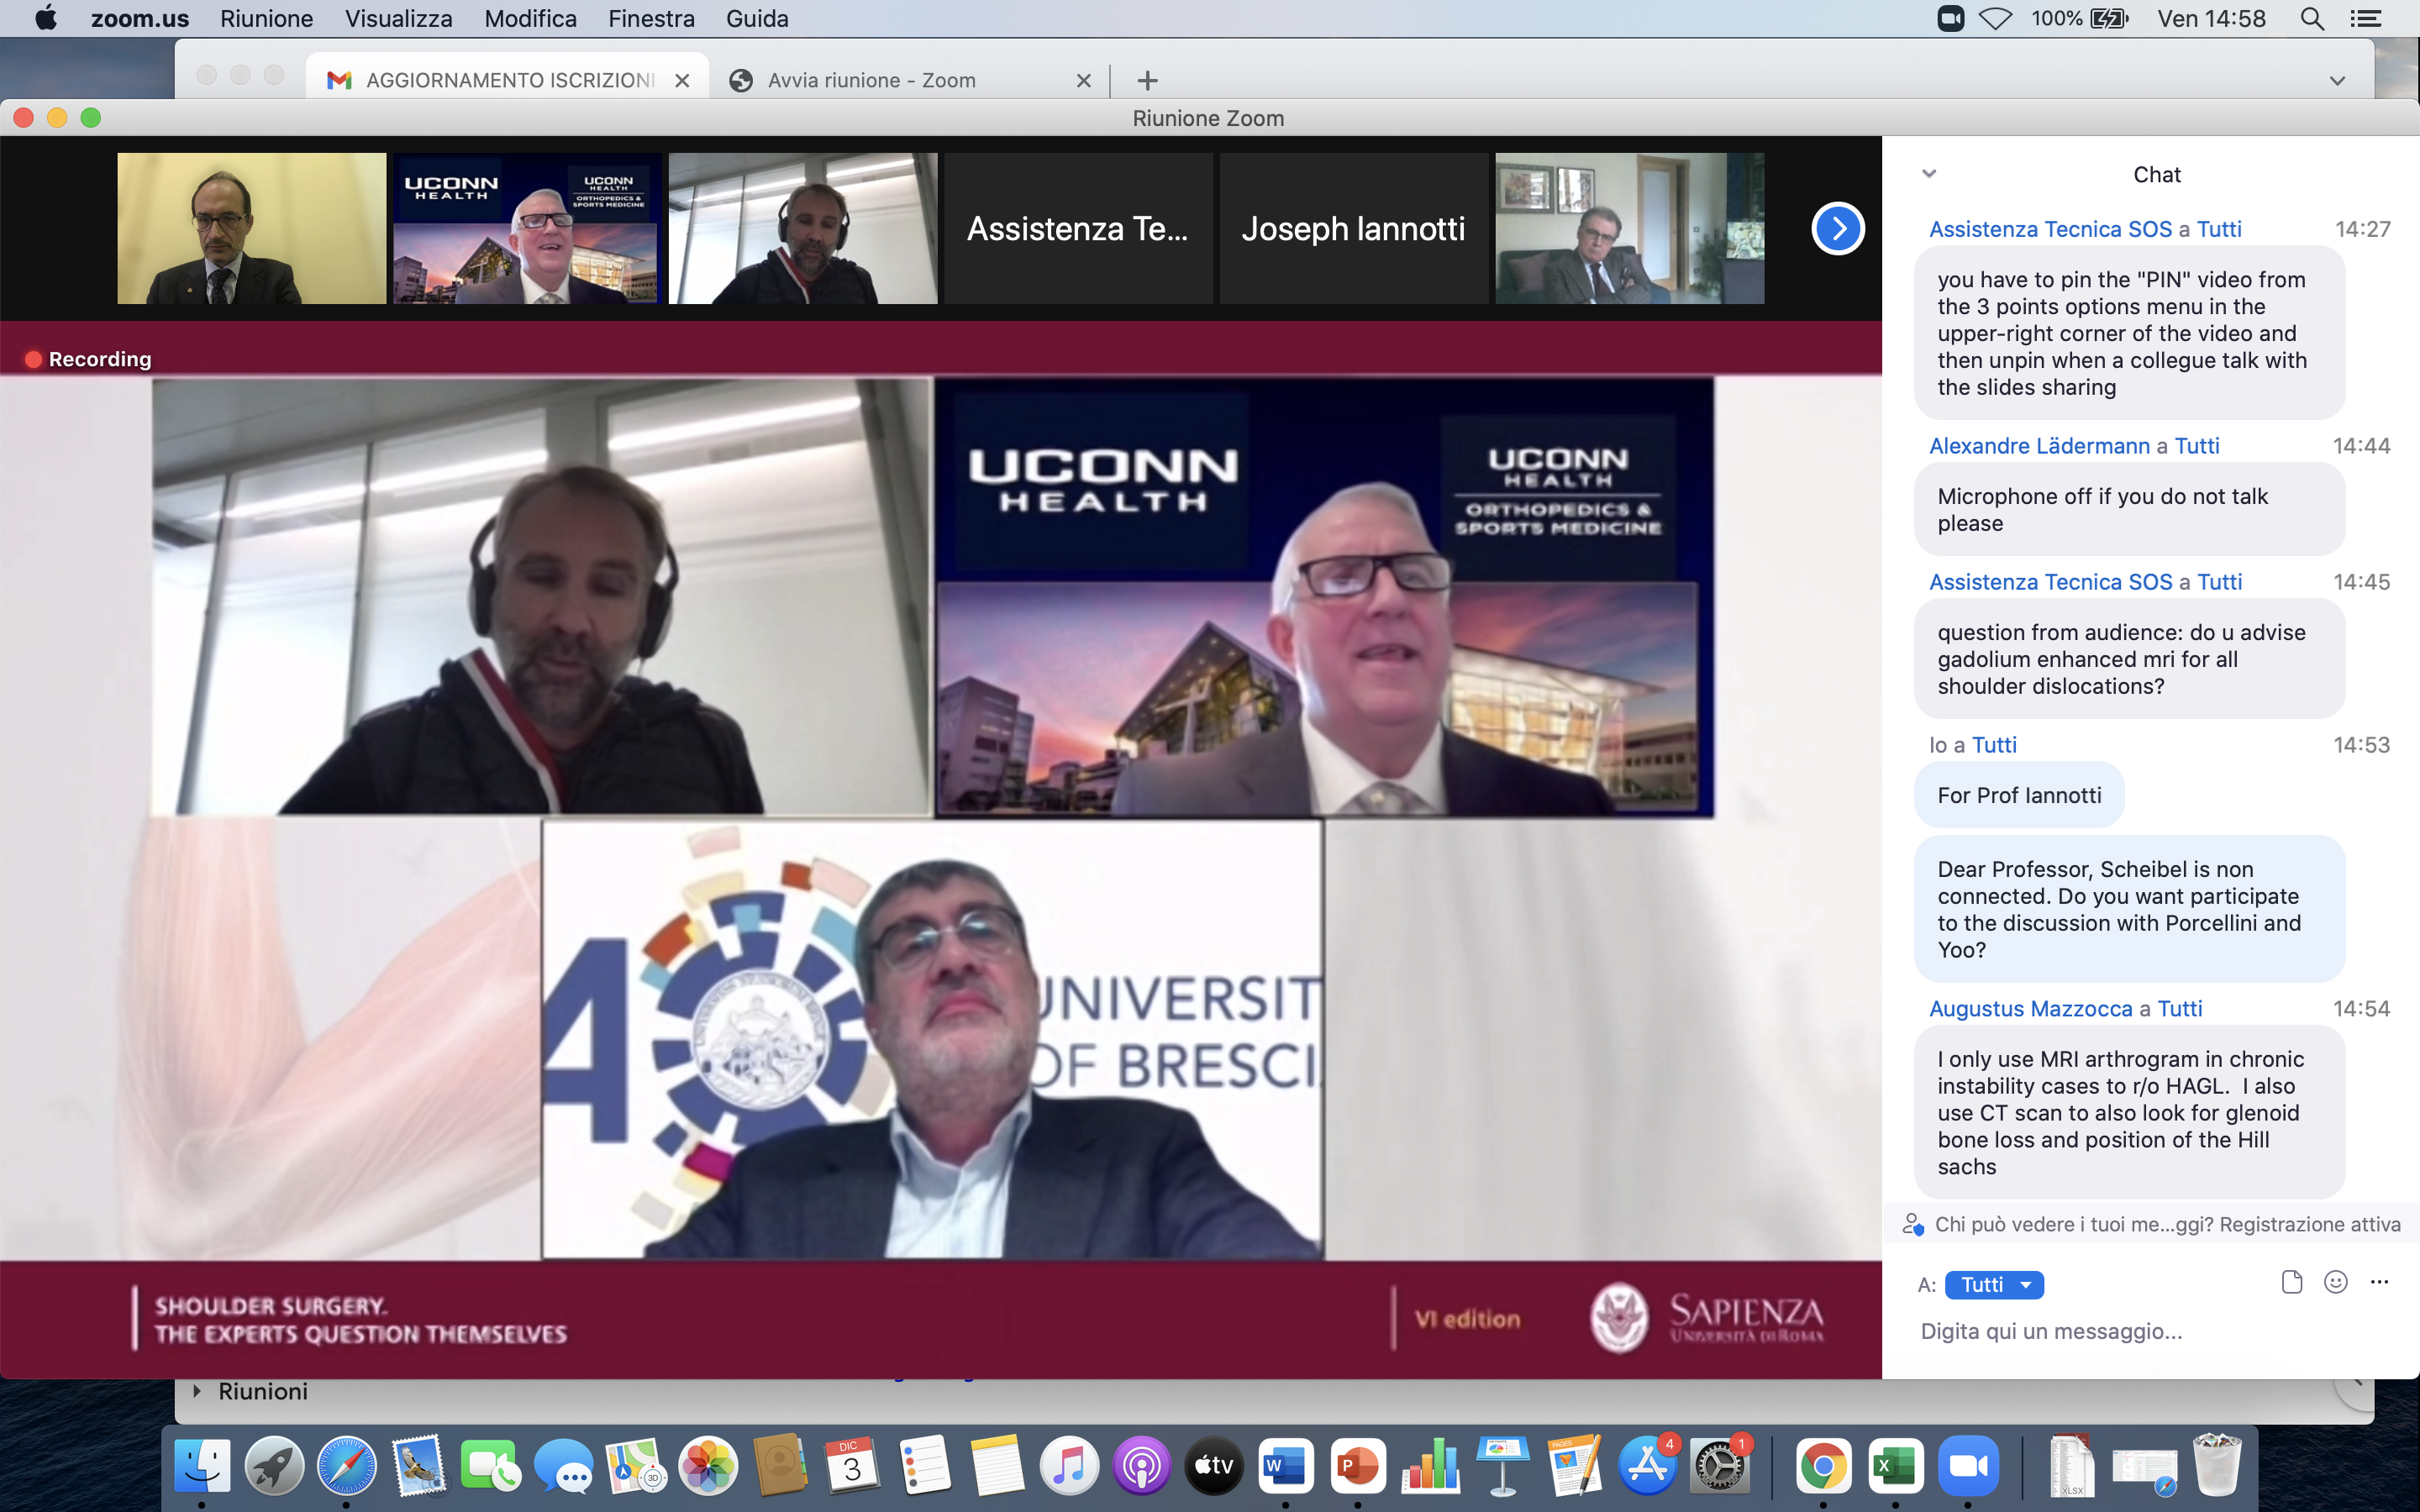The height and width of the screenshot is (1512, 2420).
Task: Open the Tutti recipient dropdown
Action: pyautogui.click(x=1994, y=1285)
